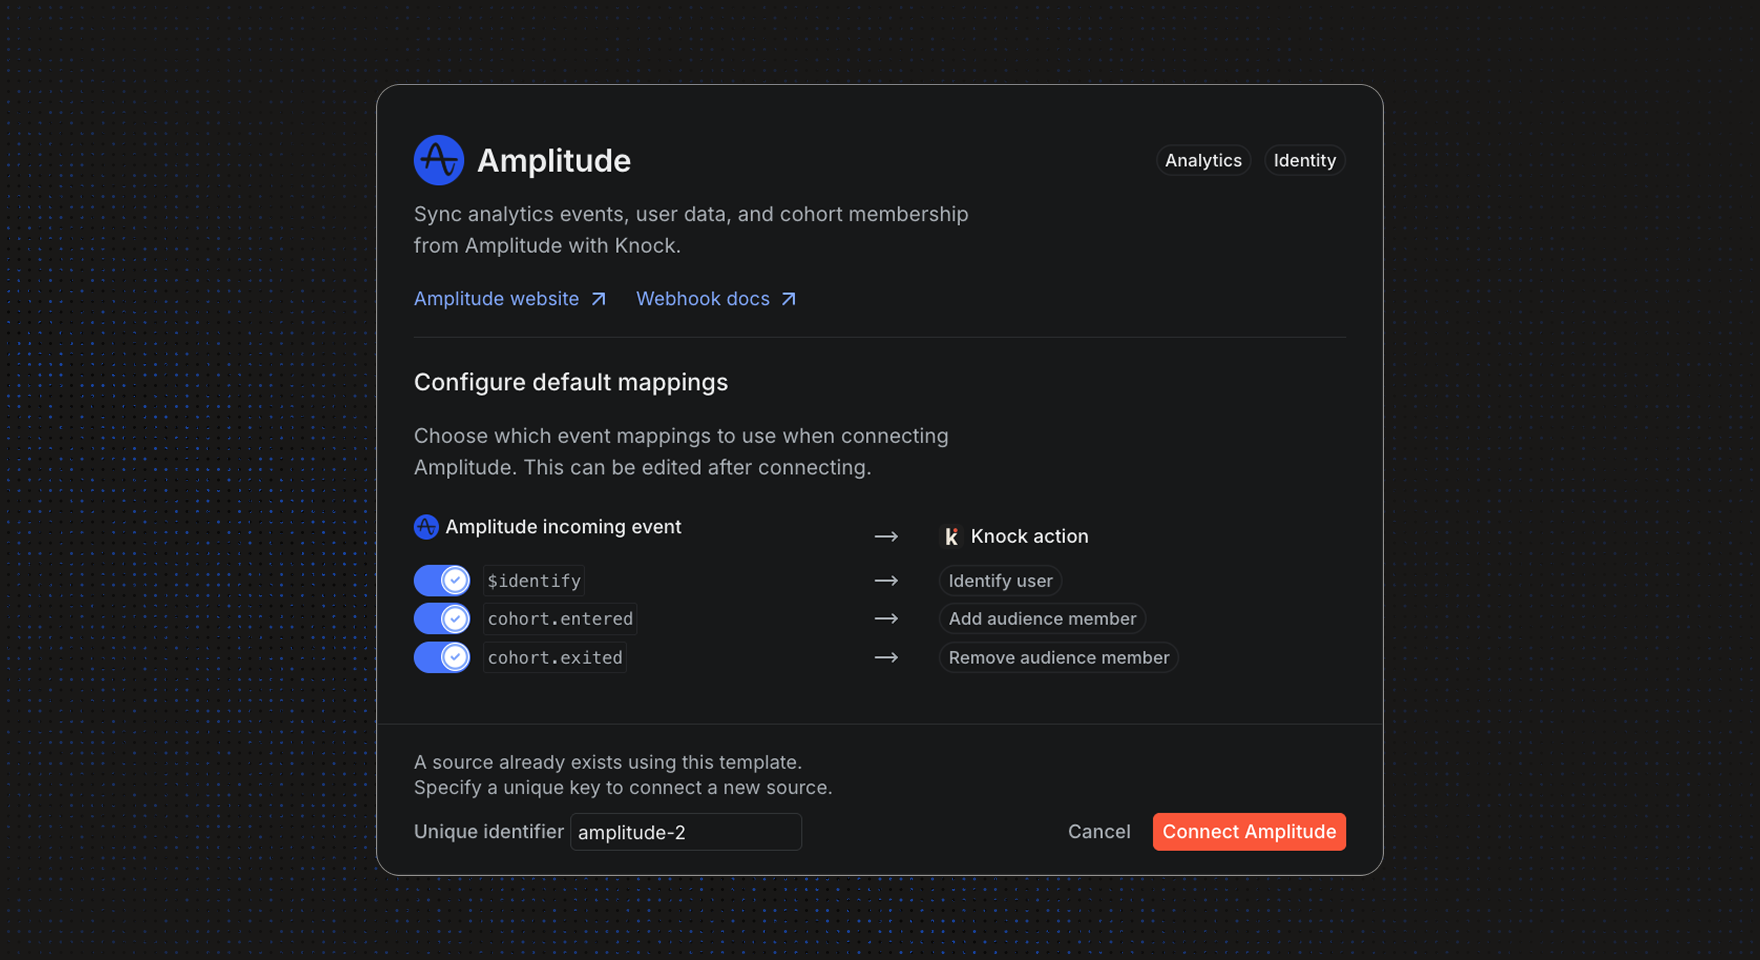Disable the cohort.exited mapping switch

(442, 657)
